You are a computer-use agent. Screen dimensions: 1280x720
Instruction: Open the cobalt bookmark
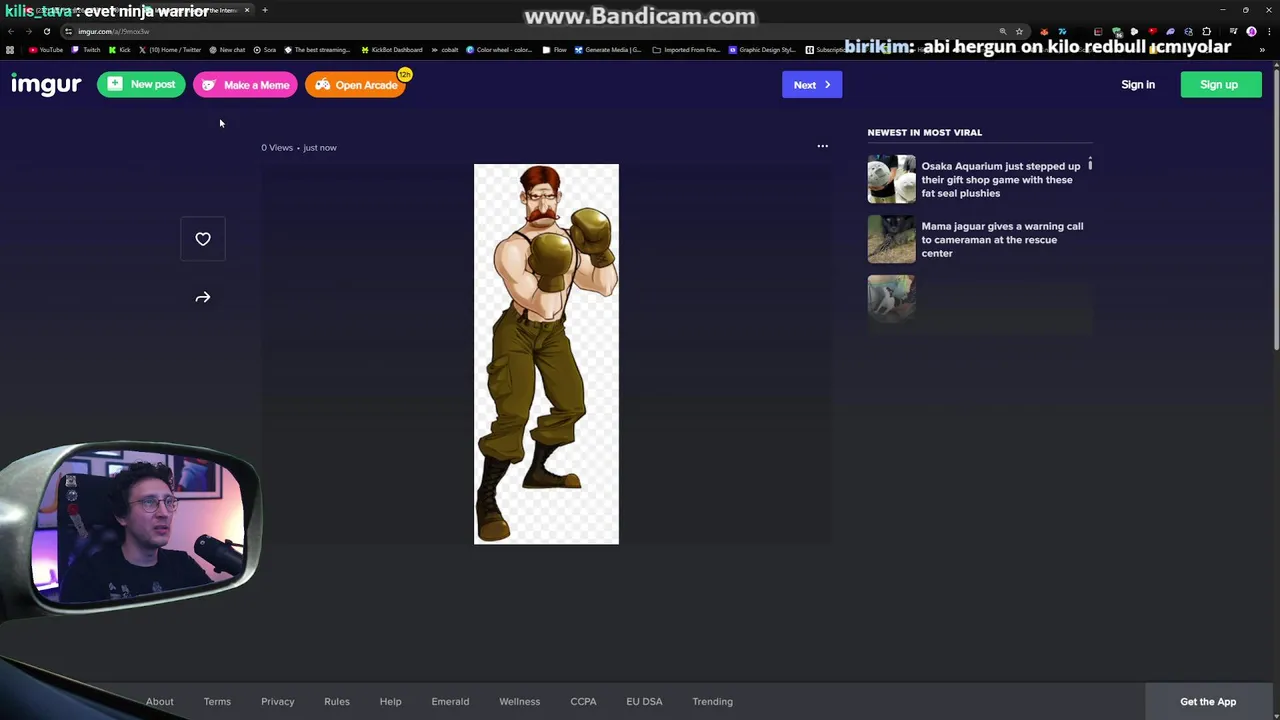click(445, 49)
